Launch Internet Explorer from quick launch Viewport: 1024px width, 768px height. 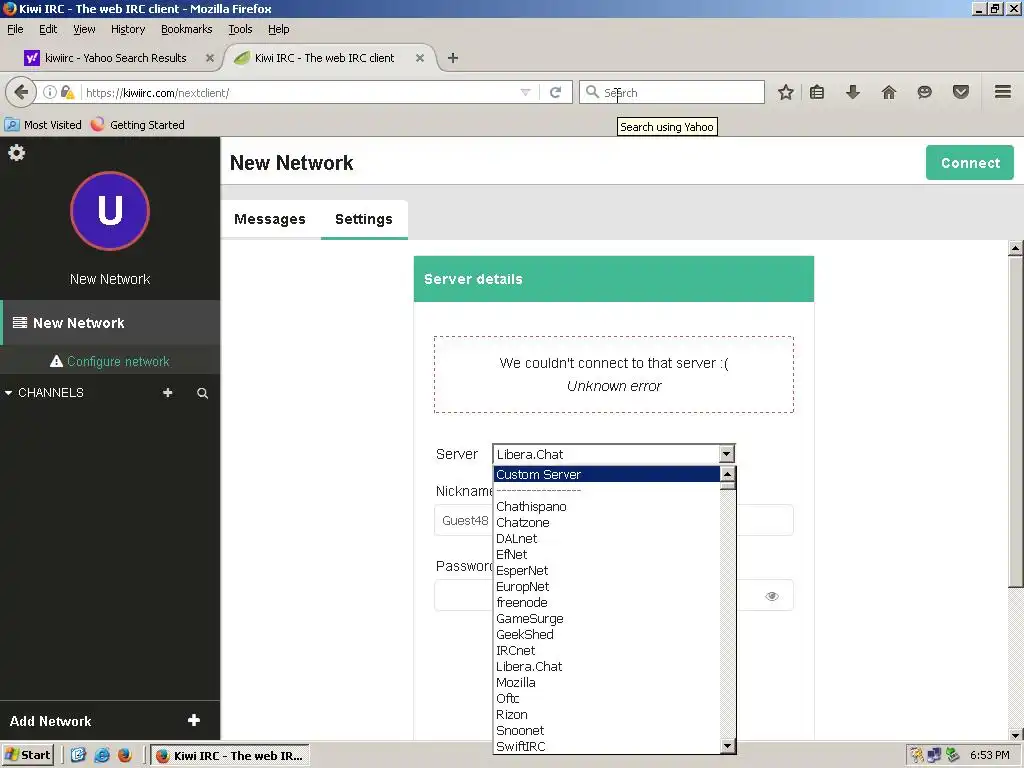click(102, 756)
